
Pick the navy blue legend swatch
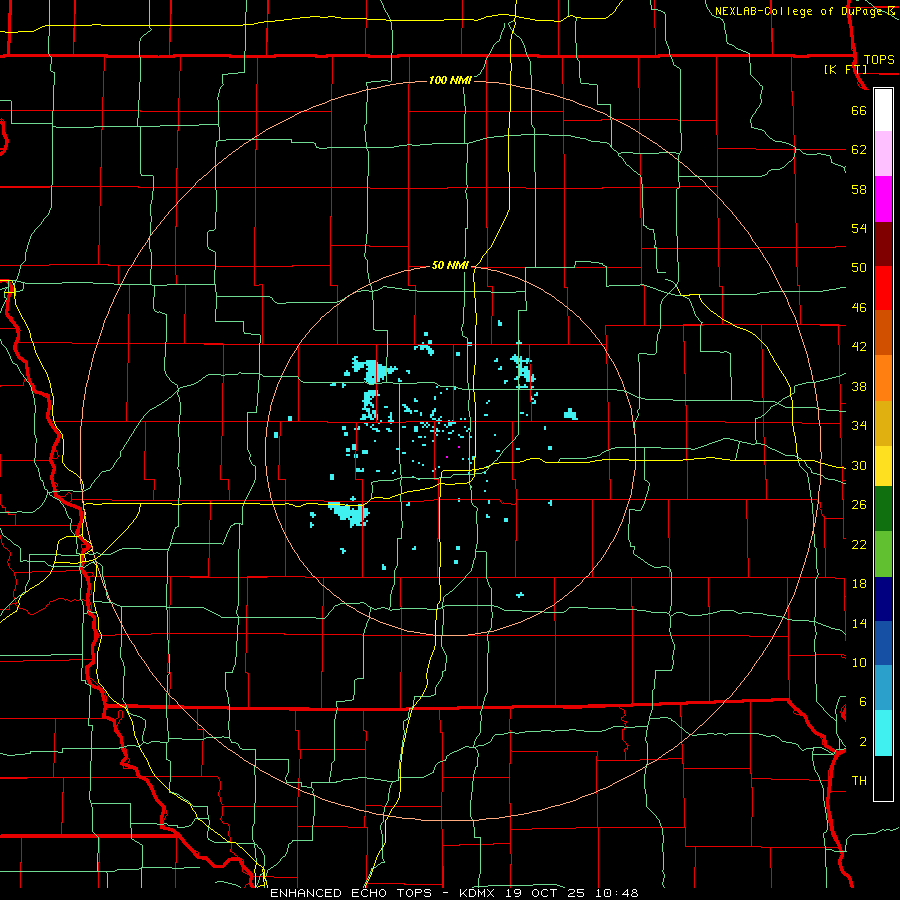click(x=883, y=599)
